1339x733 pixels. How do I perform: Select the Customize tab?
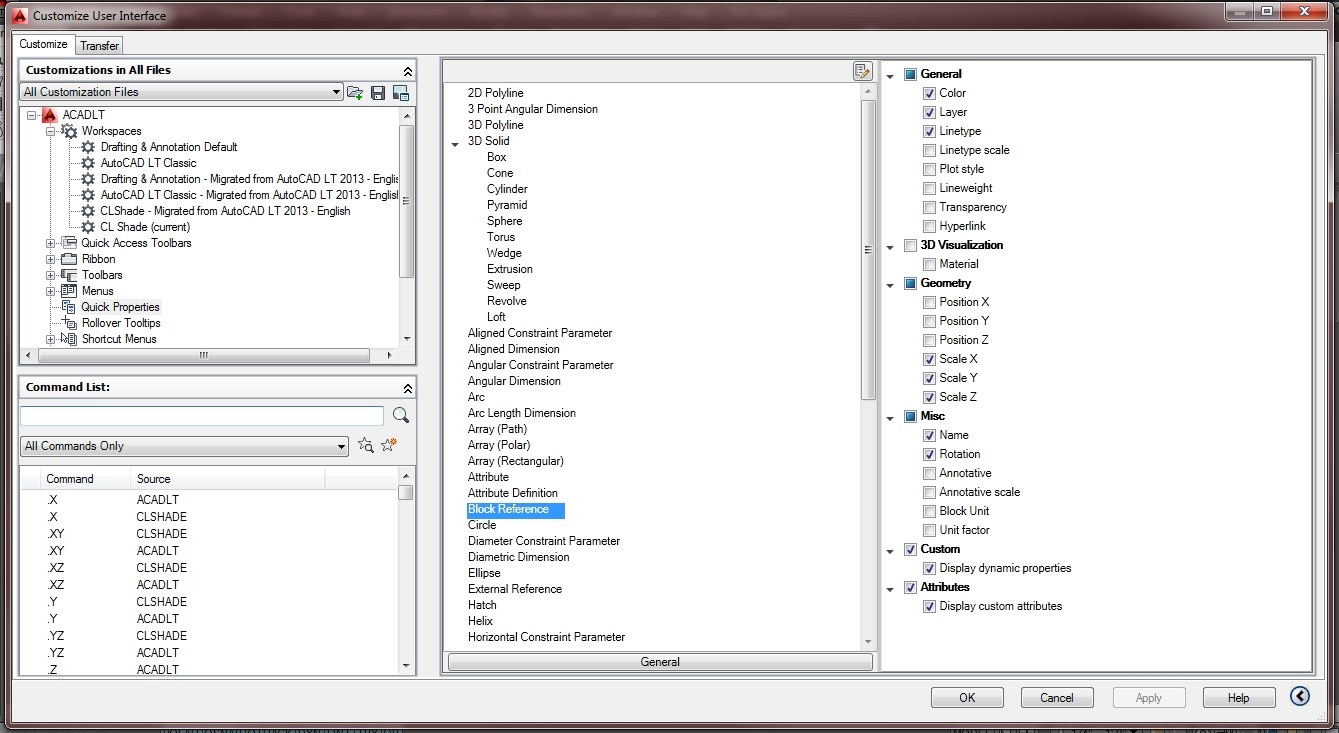tap(44, 44)
